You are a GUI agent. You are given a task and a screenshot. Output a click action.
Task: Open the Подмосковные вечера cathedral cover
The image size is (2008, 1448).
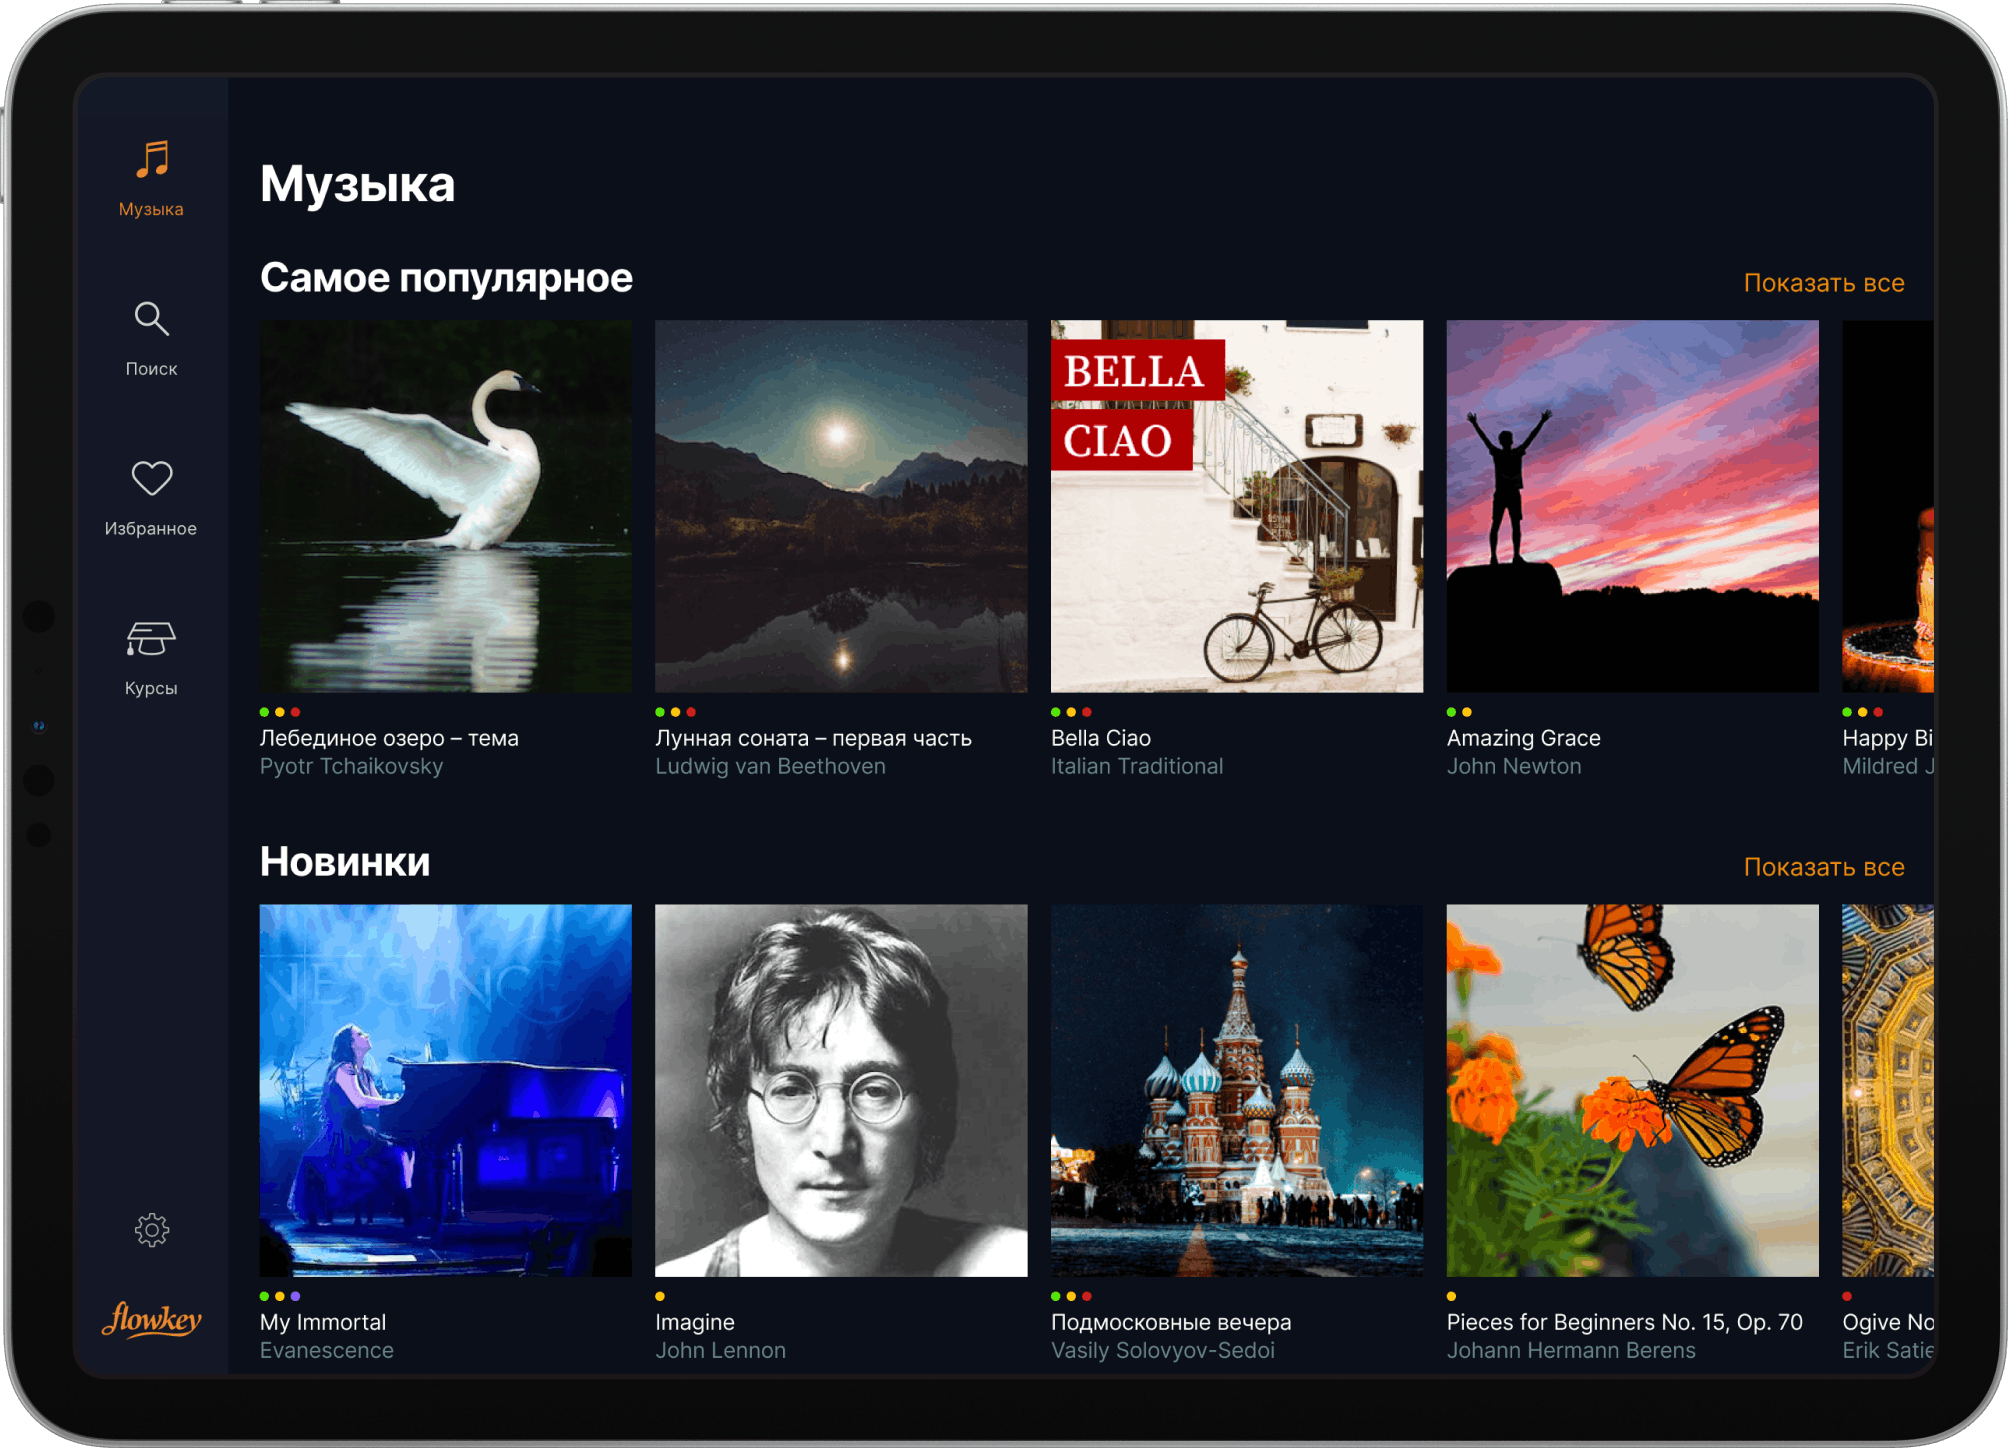pos(1237,1090)
